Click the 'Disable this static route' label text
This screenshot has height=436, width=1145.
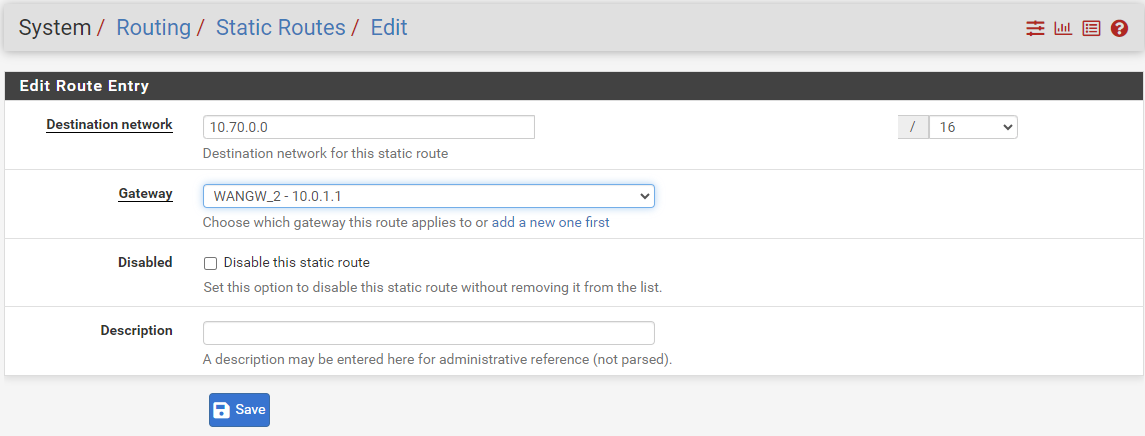click(x=296, y=262)
